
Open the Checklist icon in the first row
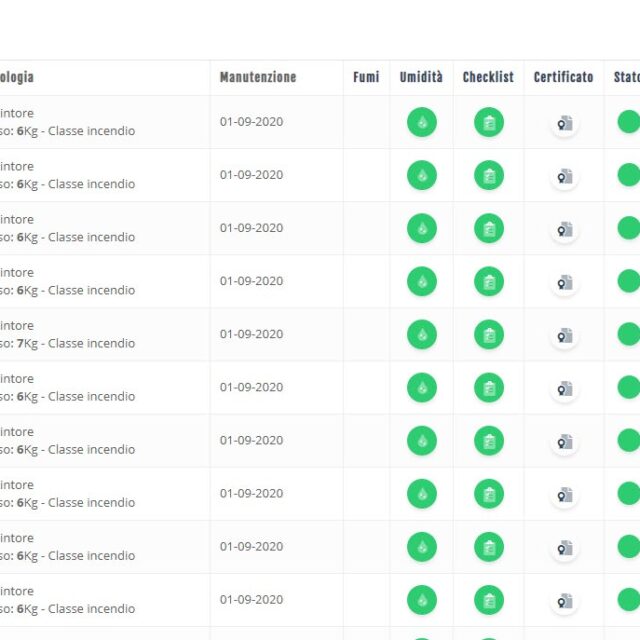coord(489,123)
